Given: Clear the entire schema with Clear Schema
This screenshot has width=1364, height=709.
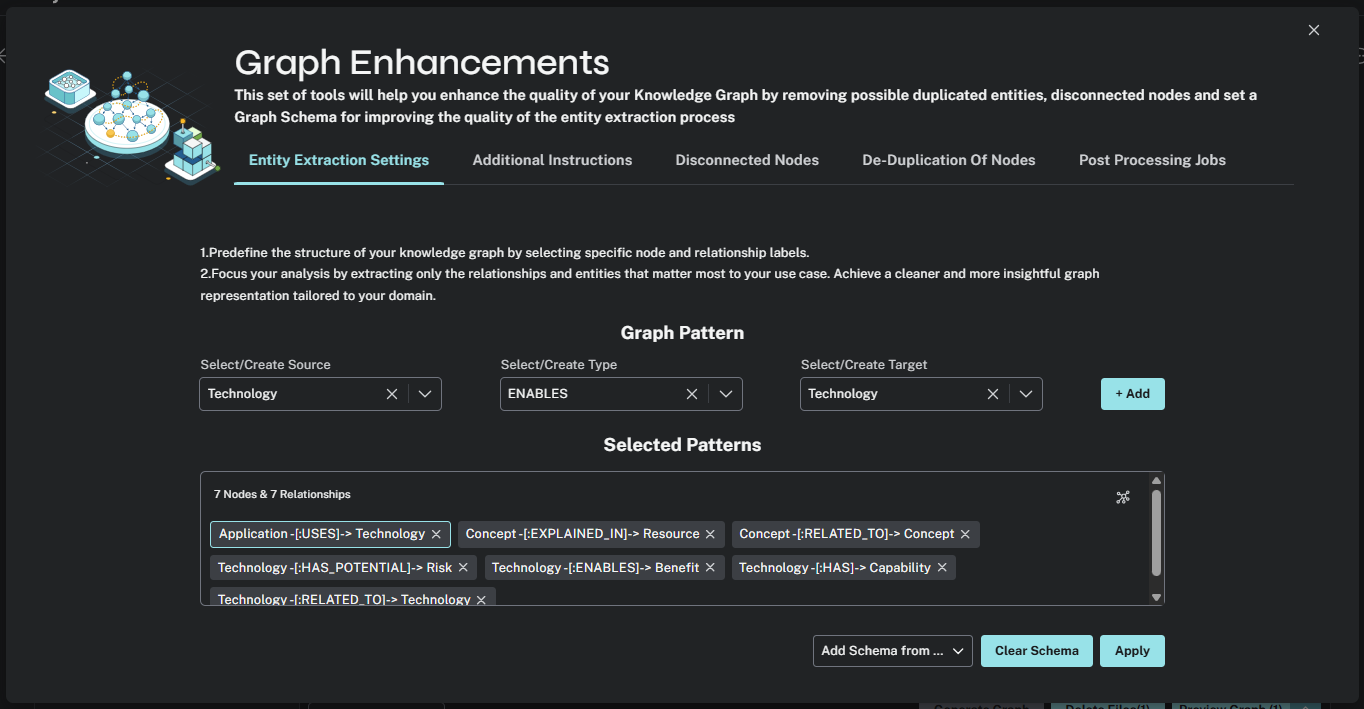Looking at the screenshot, I should click(1036, 650).
